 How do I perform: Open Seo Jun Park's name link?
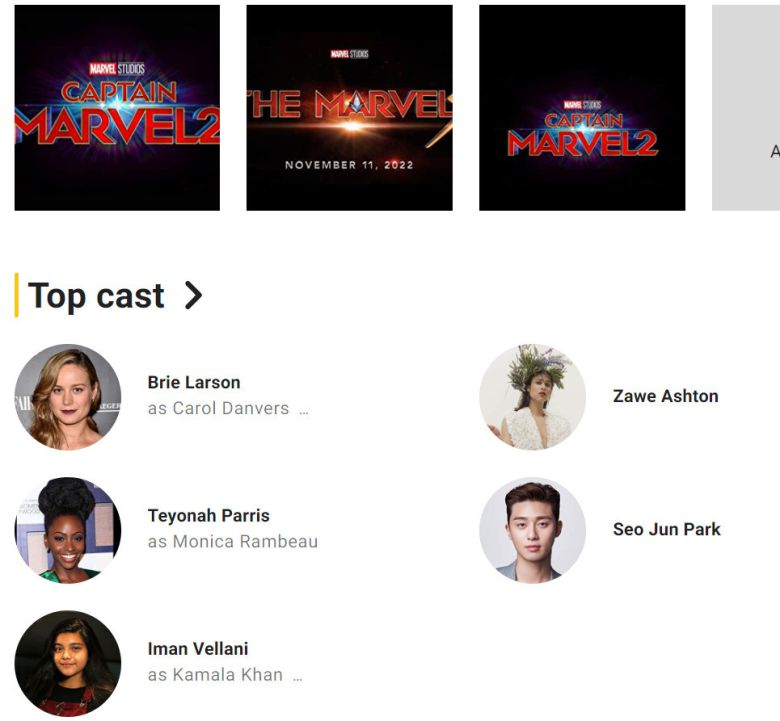666,529
